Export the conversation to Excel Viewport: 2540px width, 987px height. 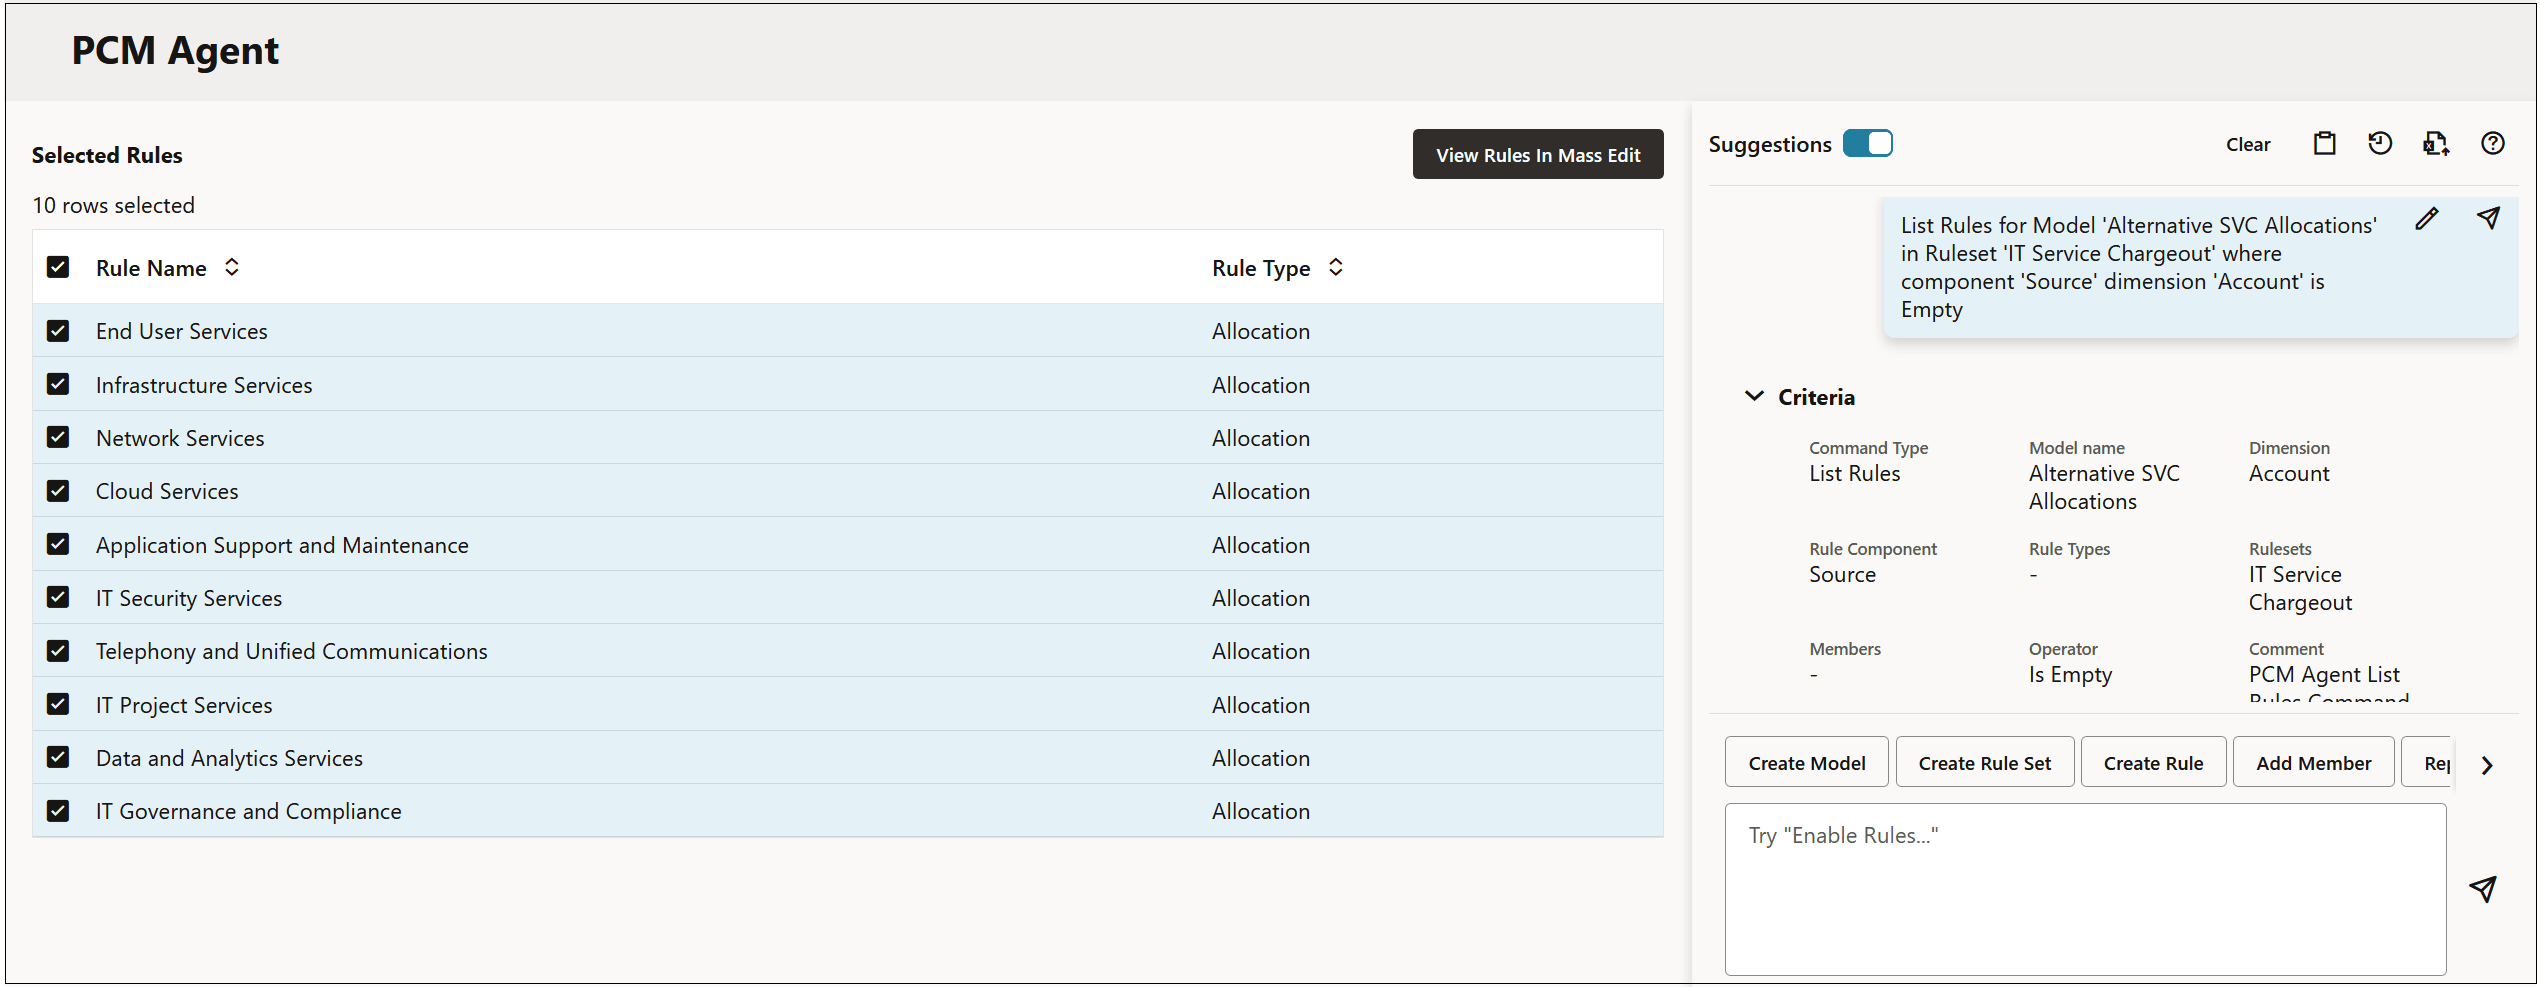[2437, 143]
